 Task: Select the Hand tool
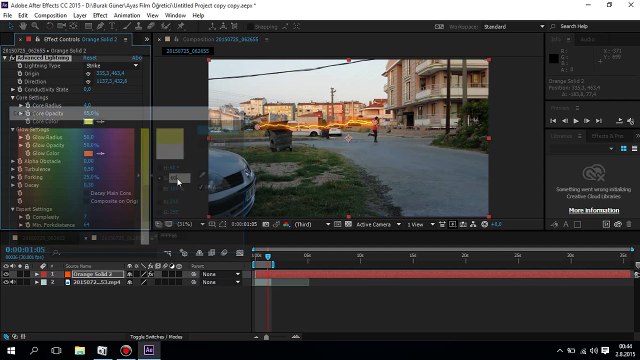point(23,26)
